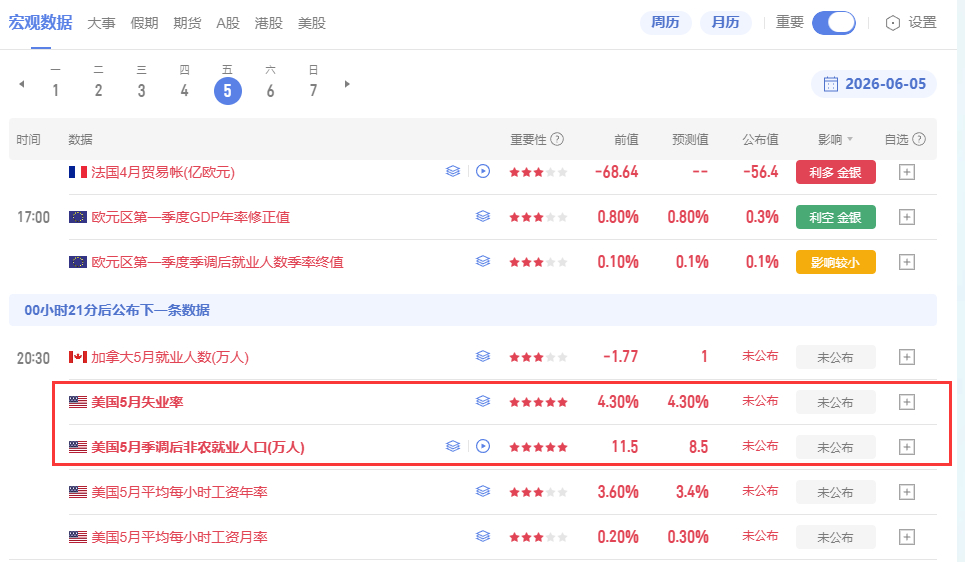The width and height of the screenshot is (965, 562).
Task: Open the 2026-06-05 date picker
Action: tap(874, 84)
